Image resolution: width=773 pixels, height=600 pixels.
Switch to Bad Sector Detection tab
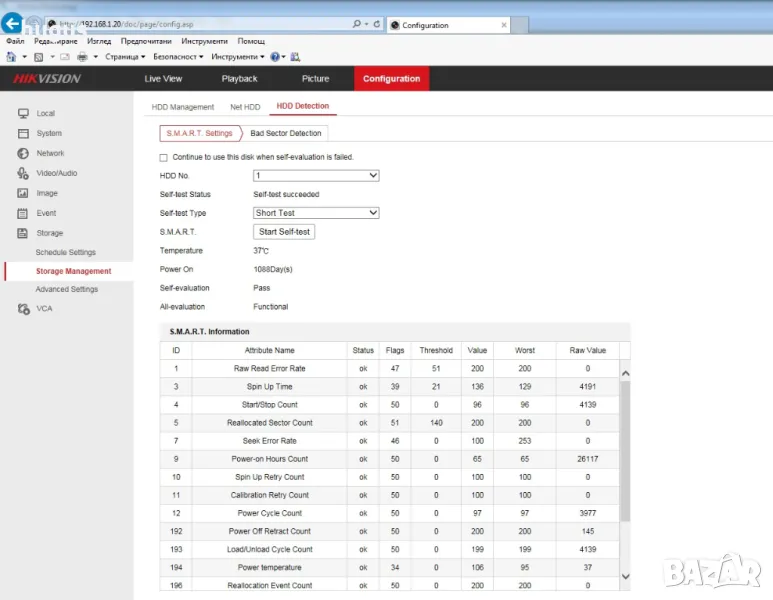tap(286, 133)
